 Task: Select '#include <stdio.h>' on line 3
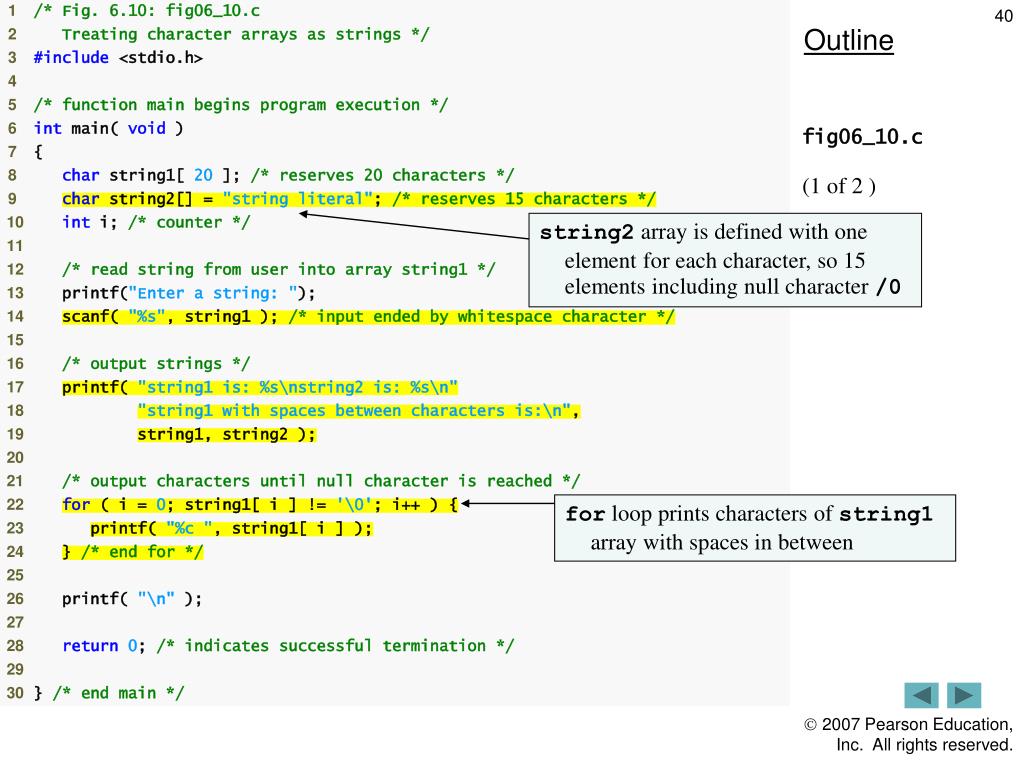(x=118, y=57)
